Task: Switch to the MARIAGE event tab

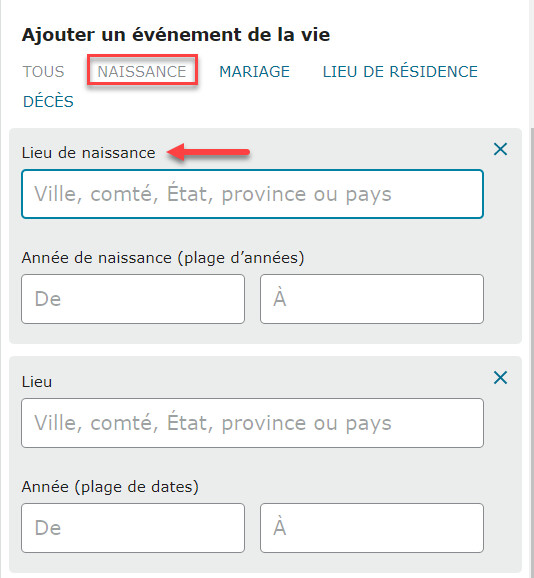Action: point(255,72)
